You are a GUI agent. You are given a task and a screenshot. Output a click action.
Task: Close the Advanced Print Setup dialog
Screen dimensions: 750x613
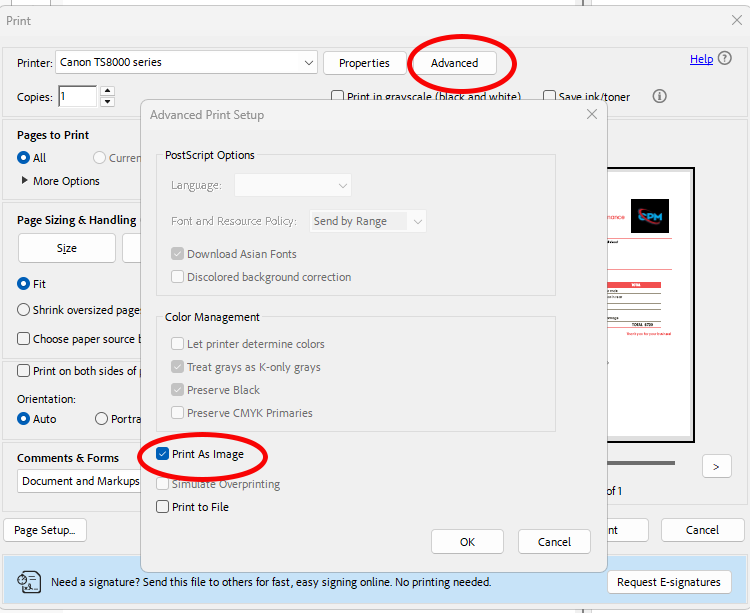tap(592, 114)
